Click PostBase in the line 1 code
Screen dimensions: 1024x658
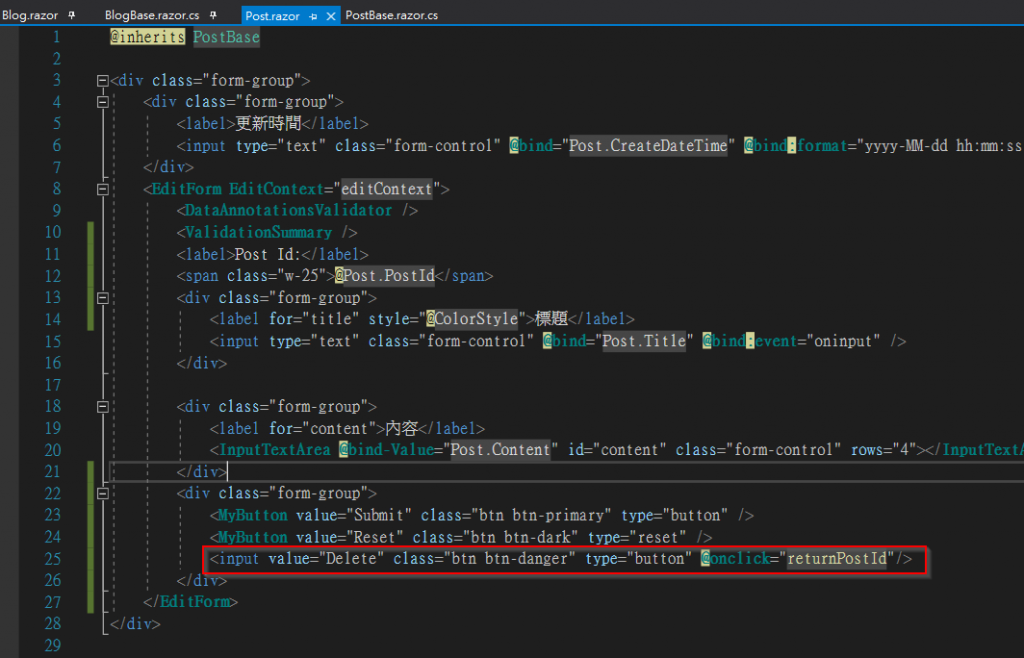click(x=226, y=37)
